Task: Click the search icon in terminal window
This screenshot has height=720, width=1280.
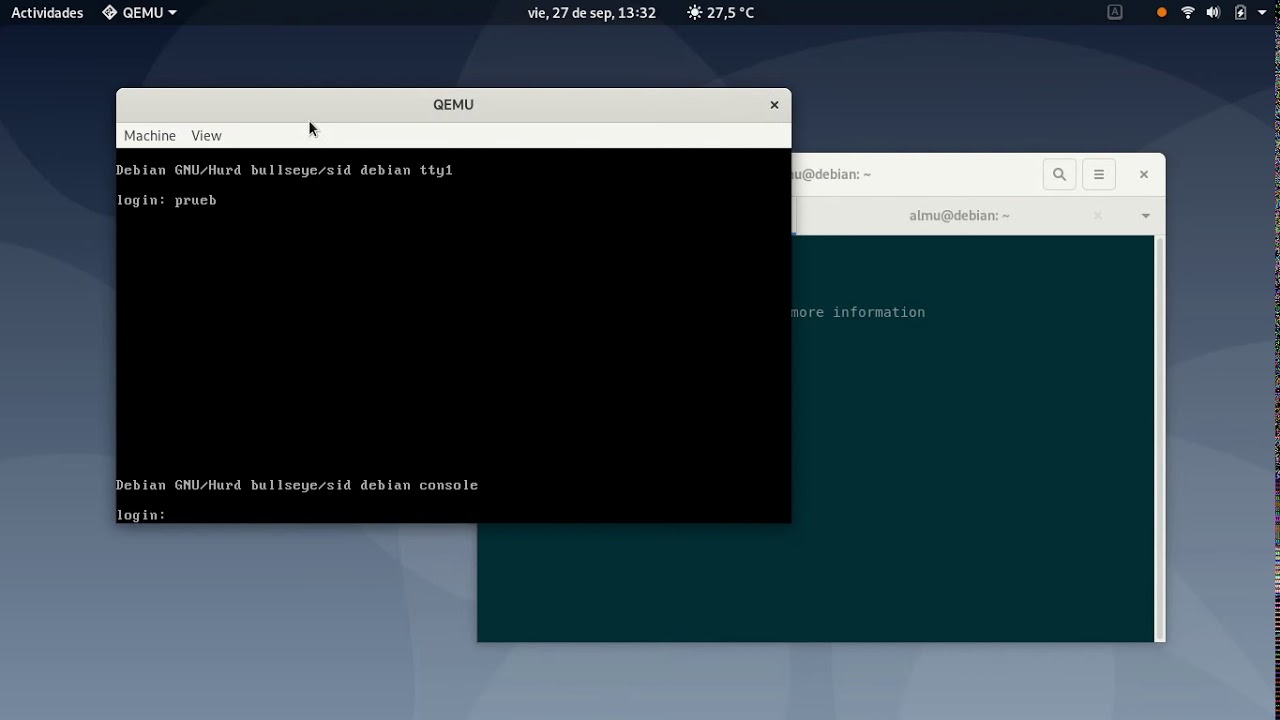Action: [x=1059, y=174]
